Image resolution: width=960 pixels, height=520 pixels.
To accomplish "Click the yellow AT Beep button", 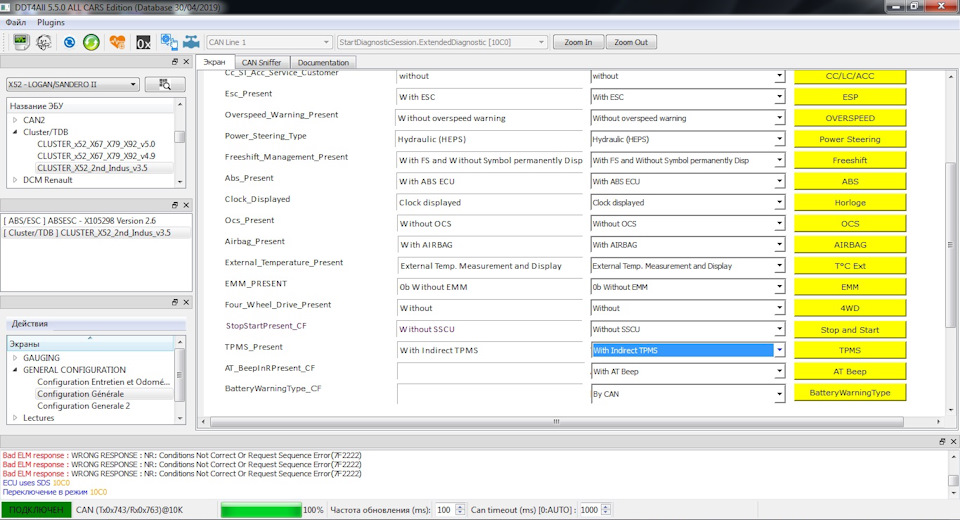I will [x=850, y=371].
